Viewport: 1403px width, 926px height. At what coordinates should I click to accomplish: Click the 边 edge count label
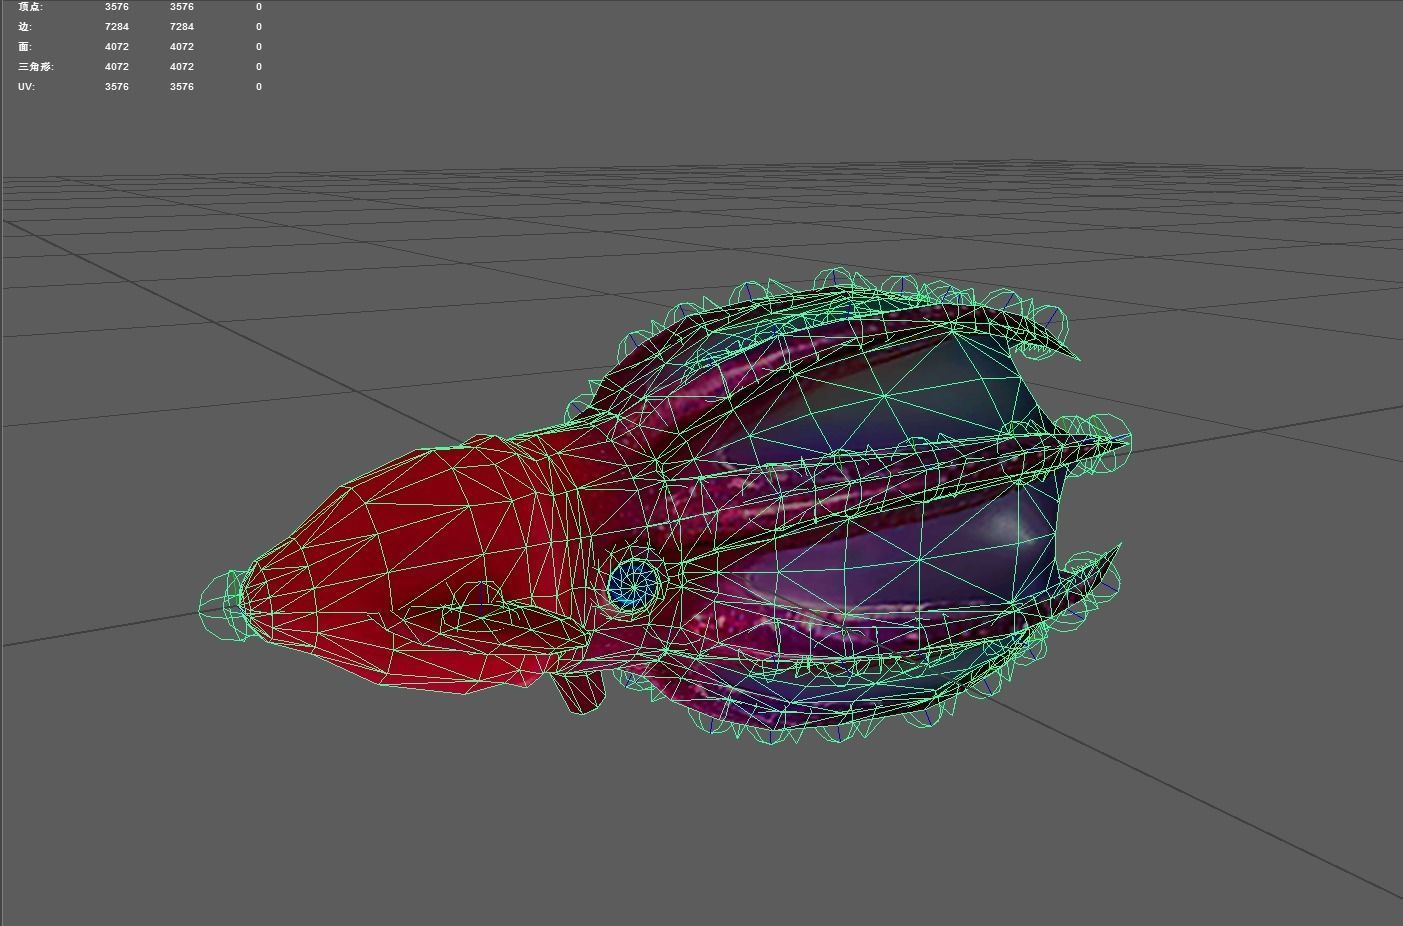click(x=25, y=27)
